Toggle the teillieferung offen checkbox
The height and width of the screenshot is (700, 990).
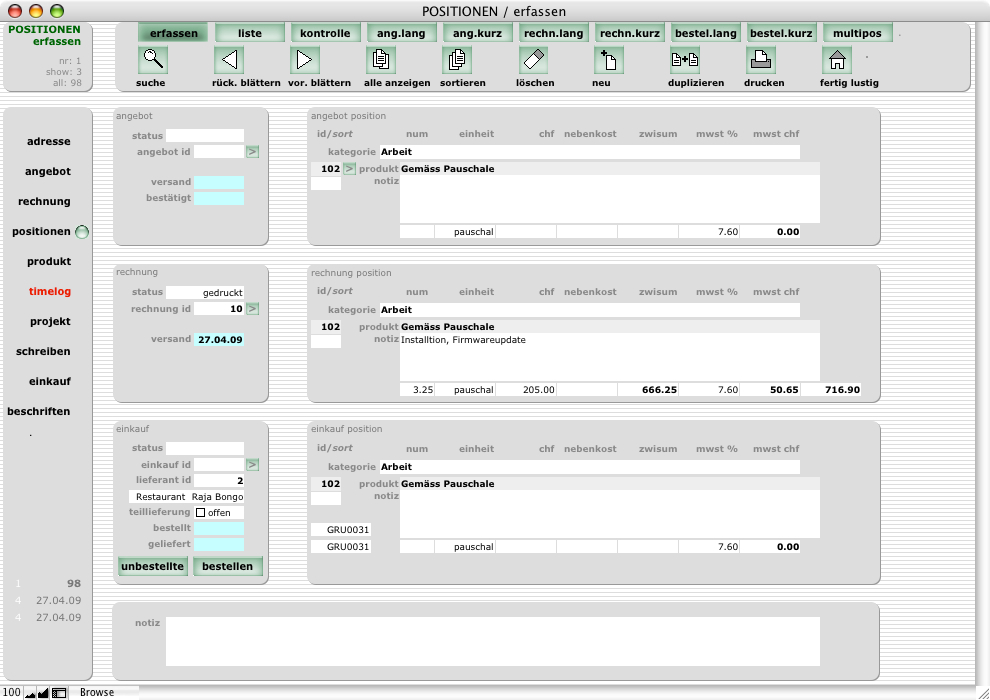(x=201, y=513)
